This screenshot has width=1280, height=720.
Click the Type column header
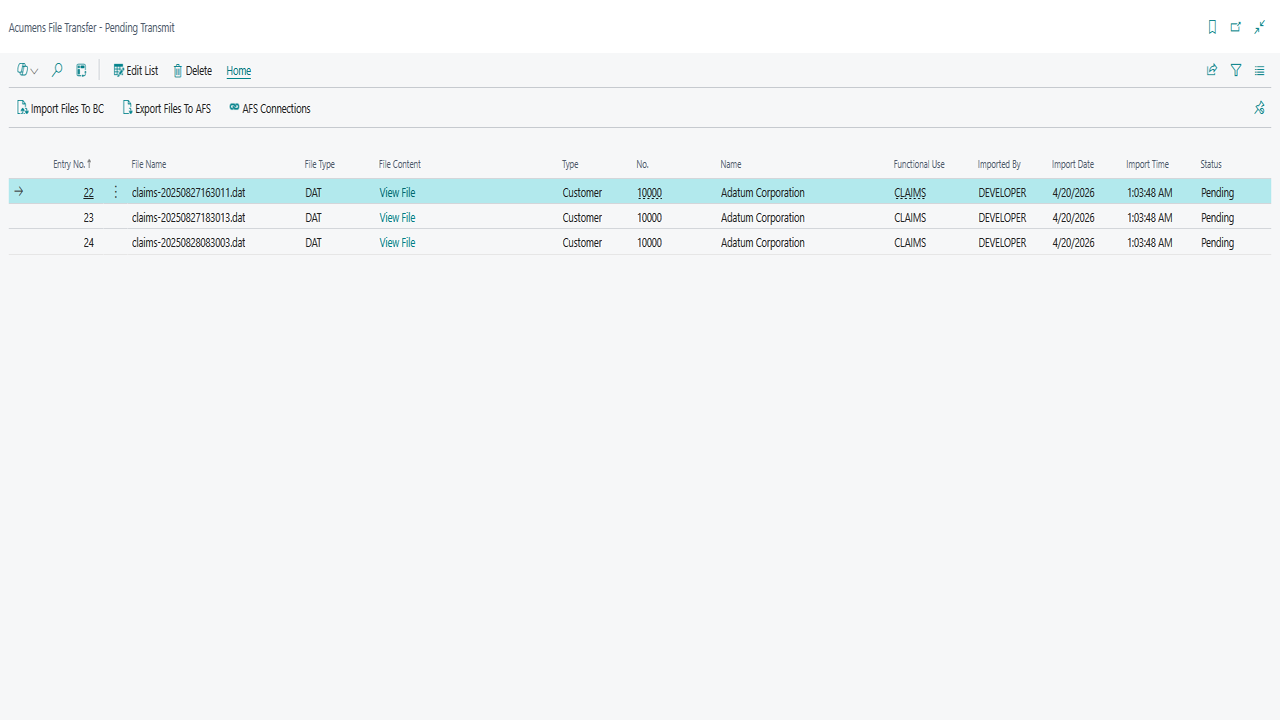point(570,164)
